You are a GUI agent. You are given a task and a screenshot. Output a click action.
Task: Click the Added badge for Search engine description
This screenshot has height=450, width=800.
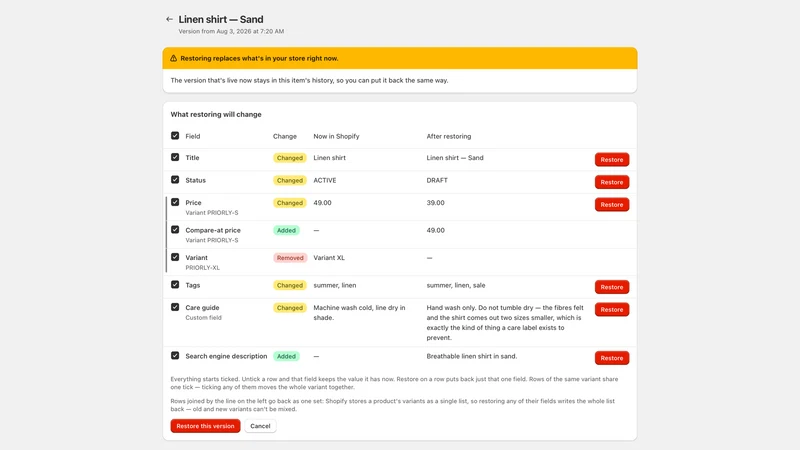[286, 357]
